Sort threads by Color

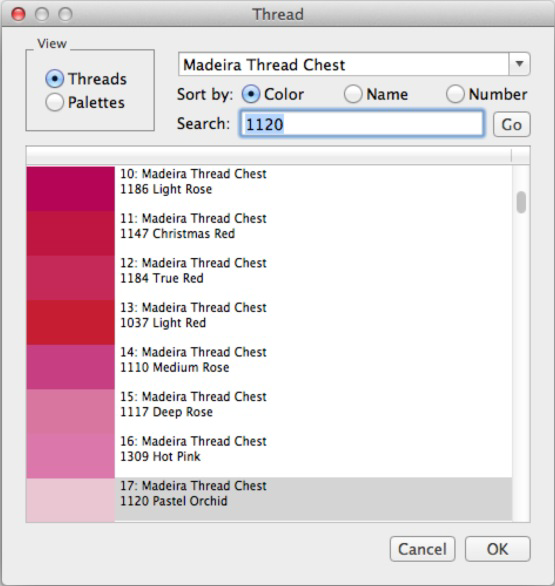[x=250, y=94]
